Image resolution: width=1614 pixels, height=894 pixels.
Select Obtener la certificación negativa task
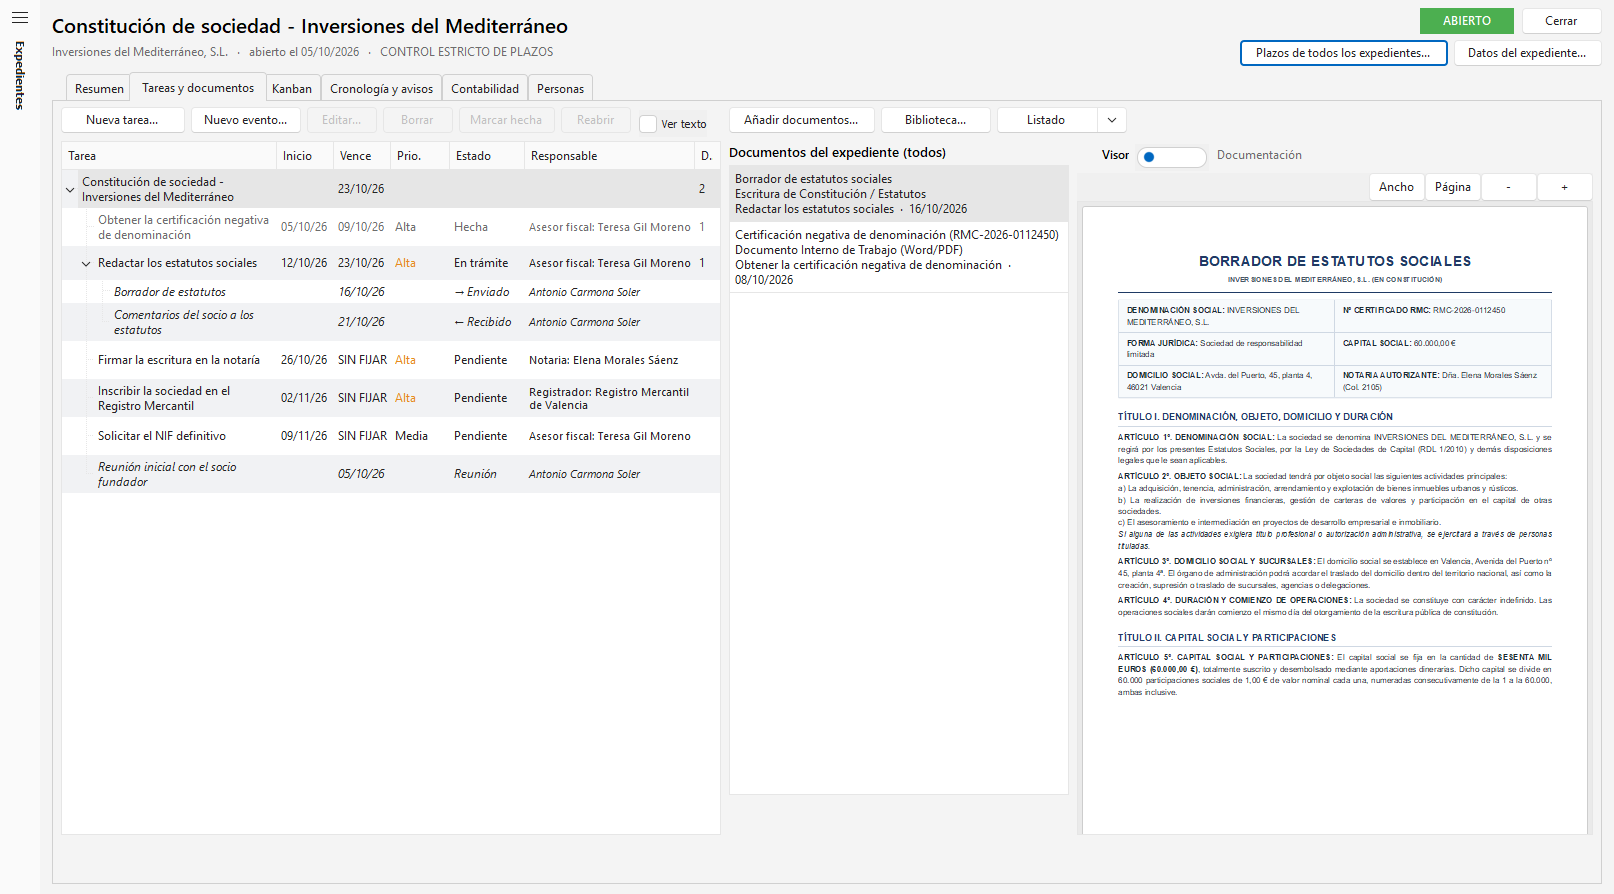pyautogui.click(x=391, y=227)
